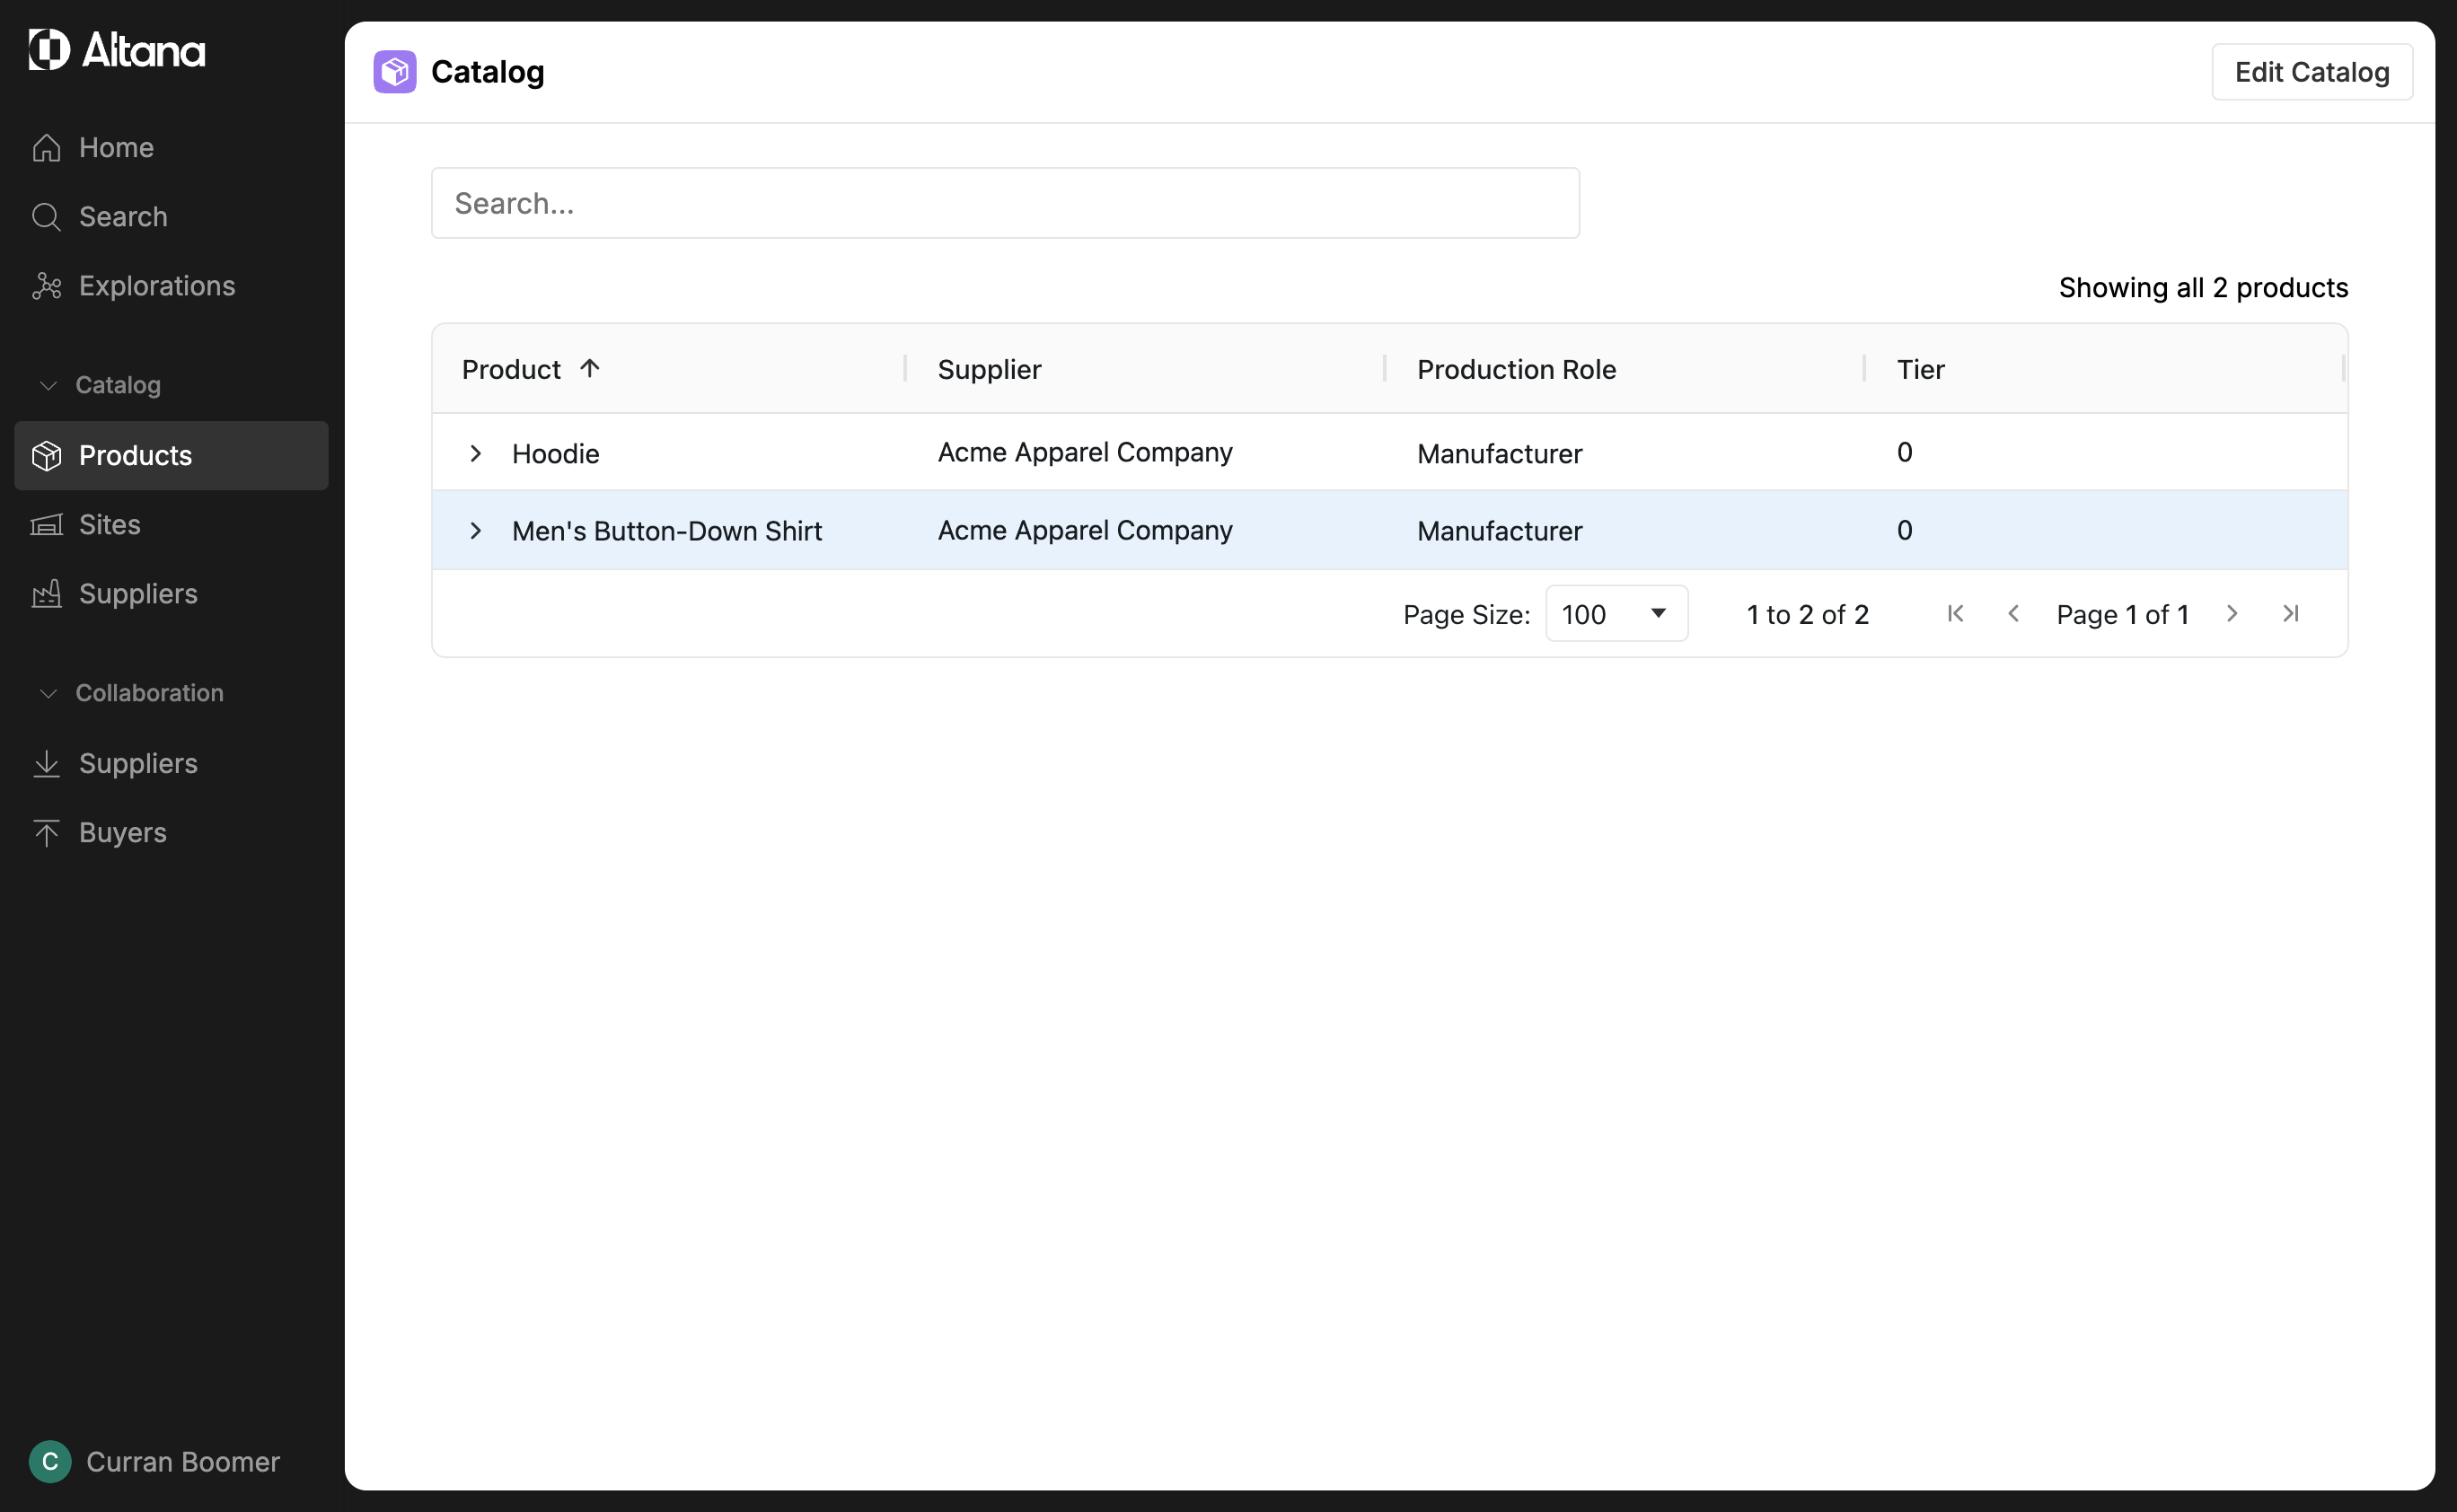Open the Search page in sidebar
The image size is (2457, 1512).
coord(122,217)
